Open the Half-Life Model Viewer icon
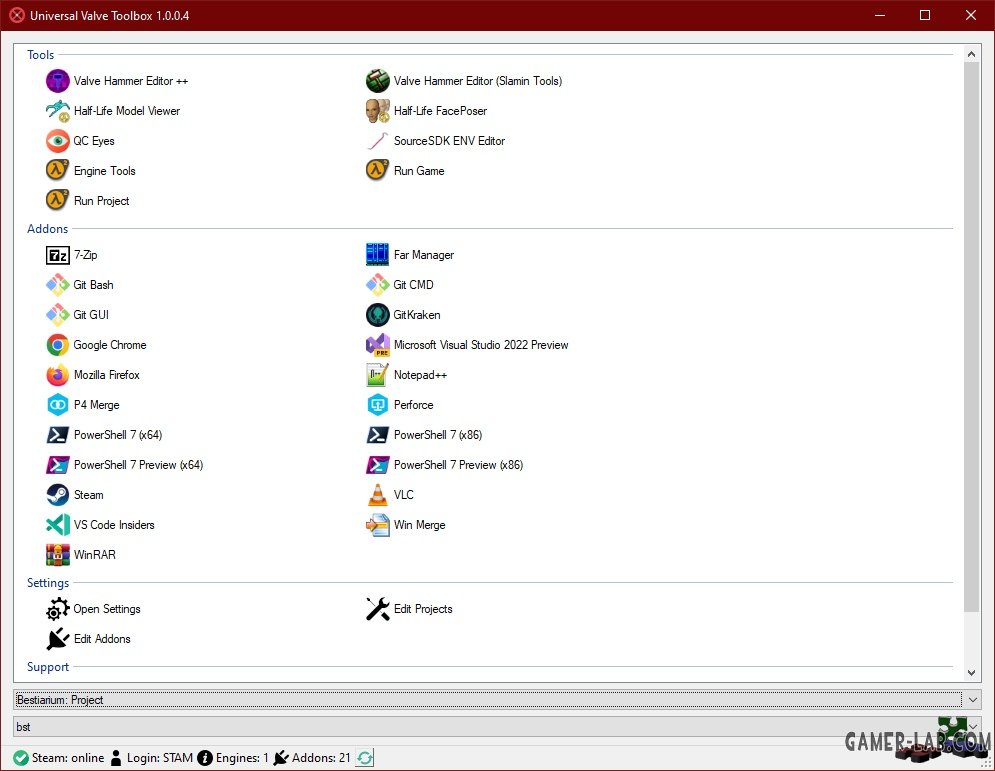 click(57, 111)
